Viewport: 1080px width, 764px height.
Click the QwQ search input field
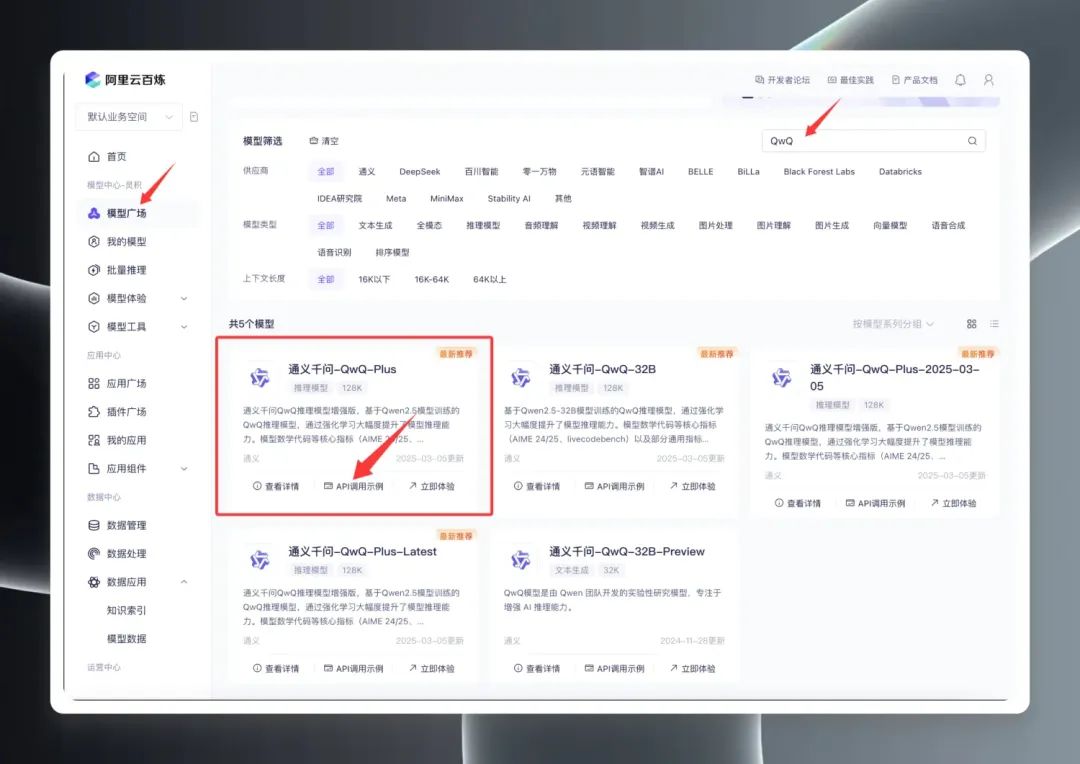tap(860, 141)
